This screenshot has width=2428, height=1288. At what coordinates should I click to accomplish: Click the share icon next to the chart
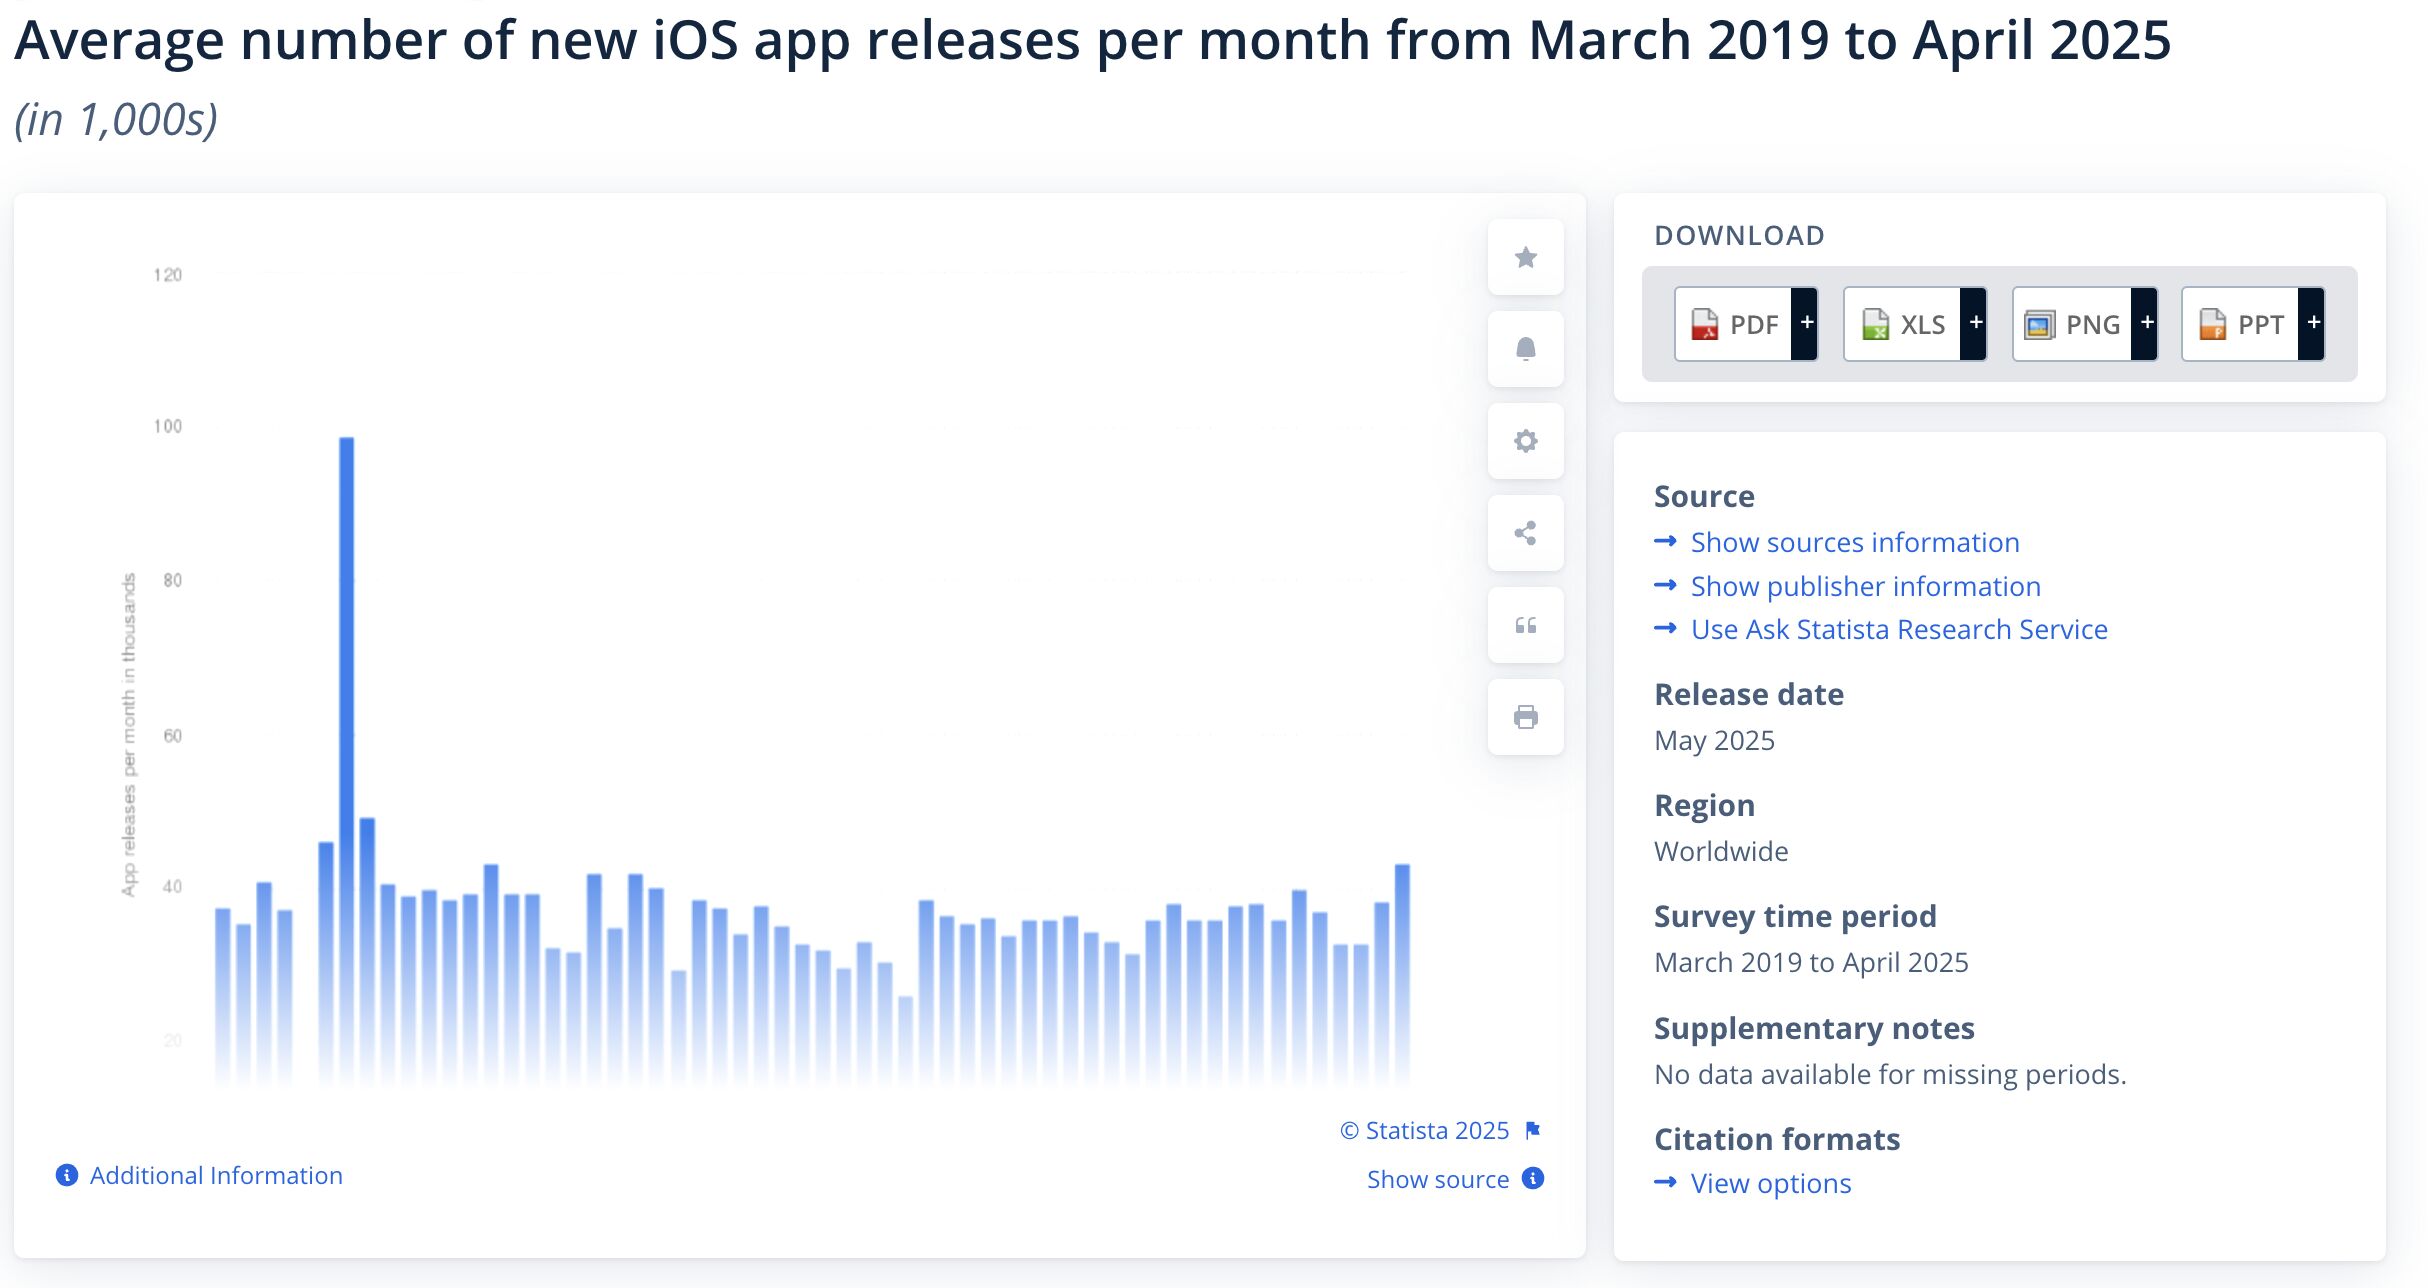click(1524, 532)
